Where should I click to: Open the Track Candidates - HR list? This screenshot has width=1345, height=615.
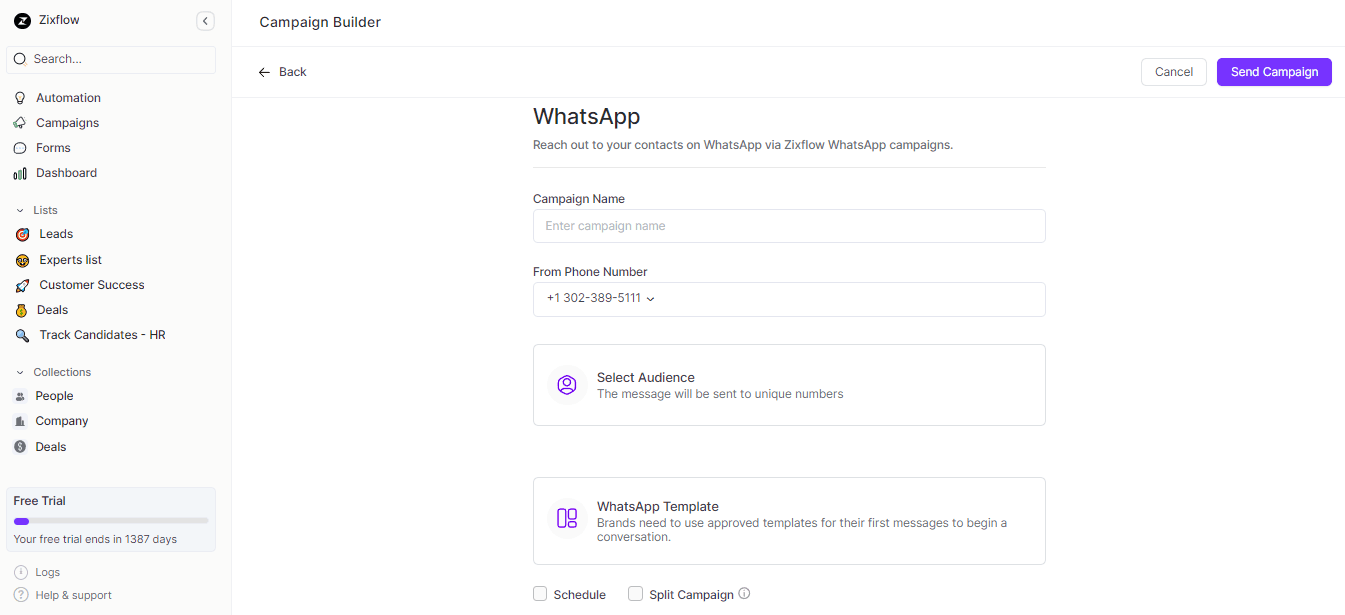pyautogui.click(x=103, y=334)
